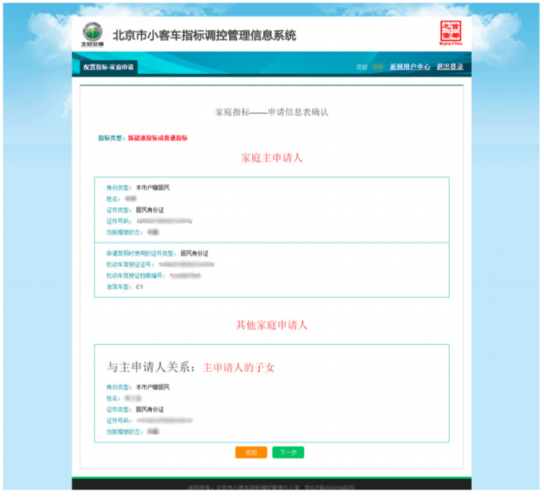The image size is (544, 500).
Task: Proceed with the green 下一步 button
Action: click(288, 452)
